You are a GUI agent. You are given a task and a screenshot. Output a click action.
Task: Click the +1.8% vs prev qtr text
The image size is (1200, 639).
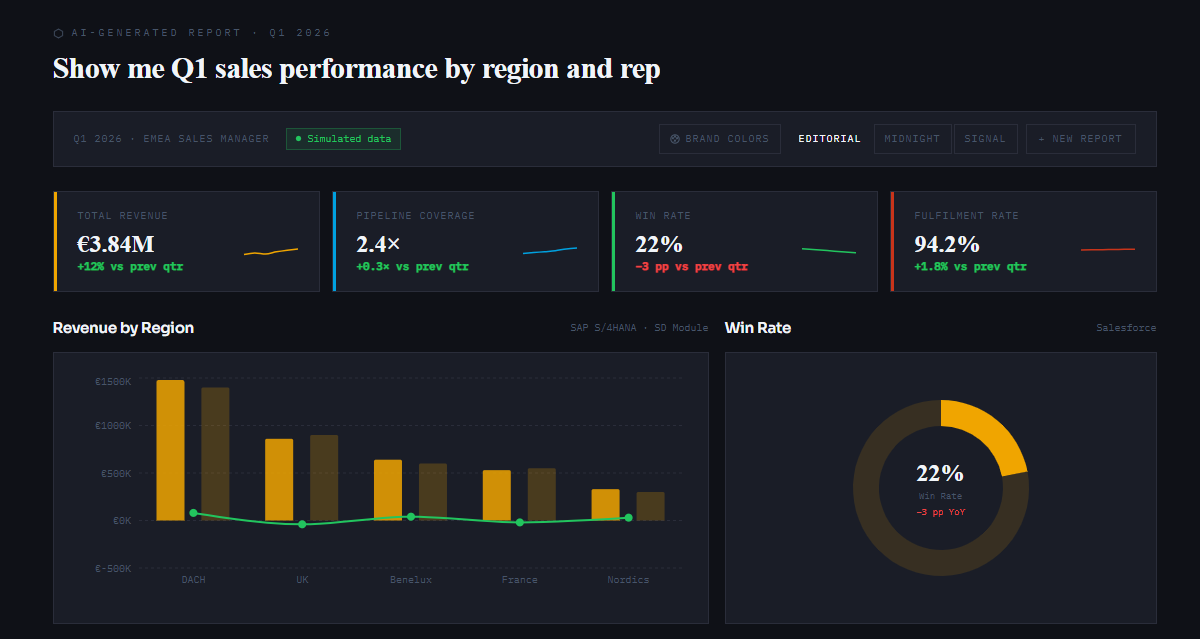(970, 267)
